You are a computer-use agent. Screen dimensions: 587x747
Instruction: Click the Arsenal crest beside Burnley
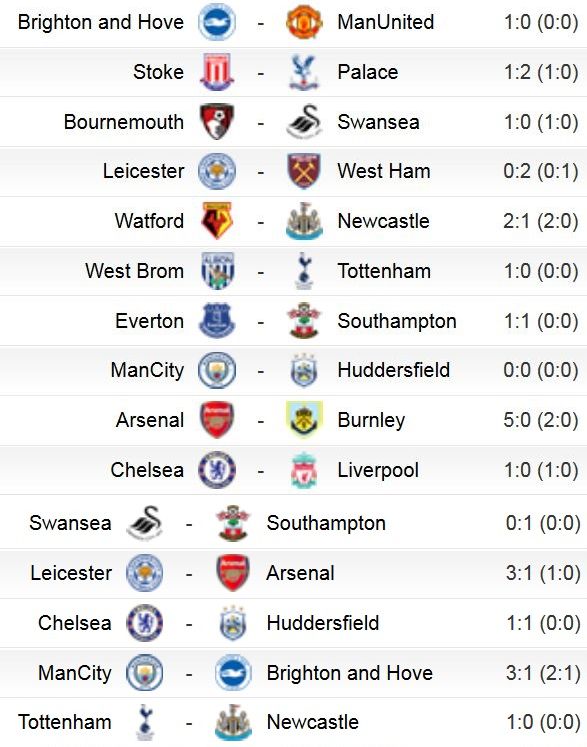point(217,420)
